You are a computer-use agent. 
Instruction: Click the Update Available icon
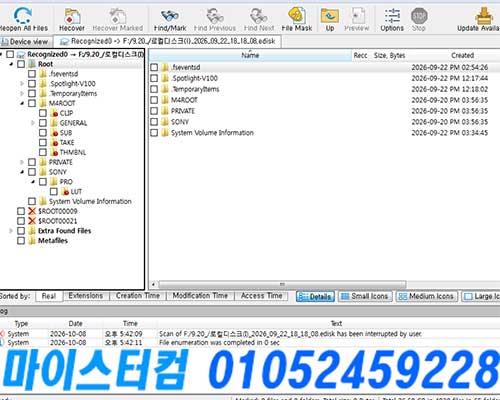coord(484,15)
